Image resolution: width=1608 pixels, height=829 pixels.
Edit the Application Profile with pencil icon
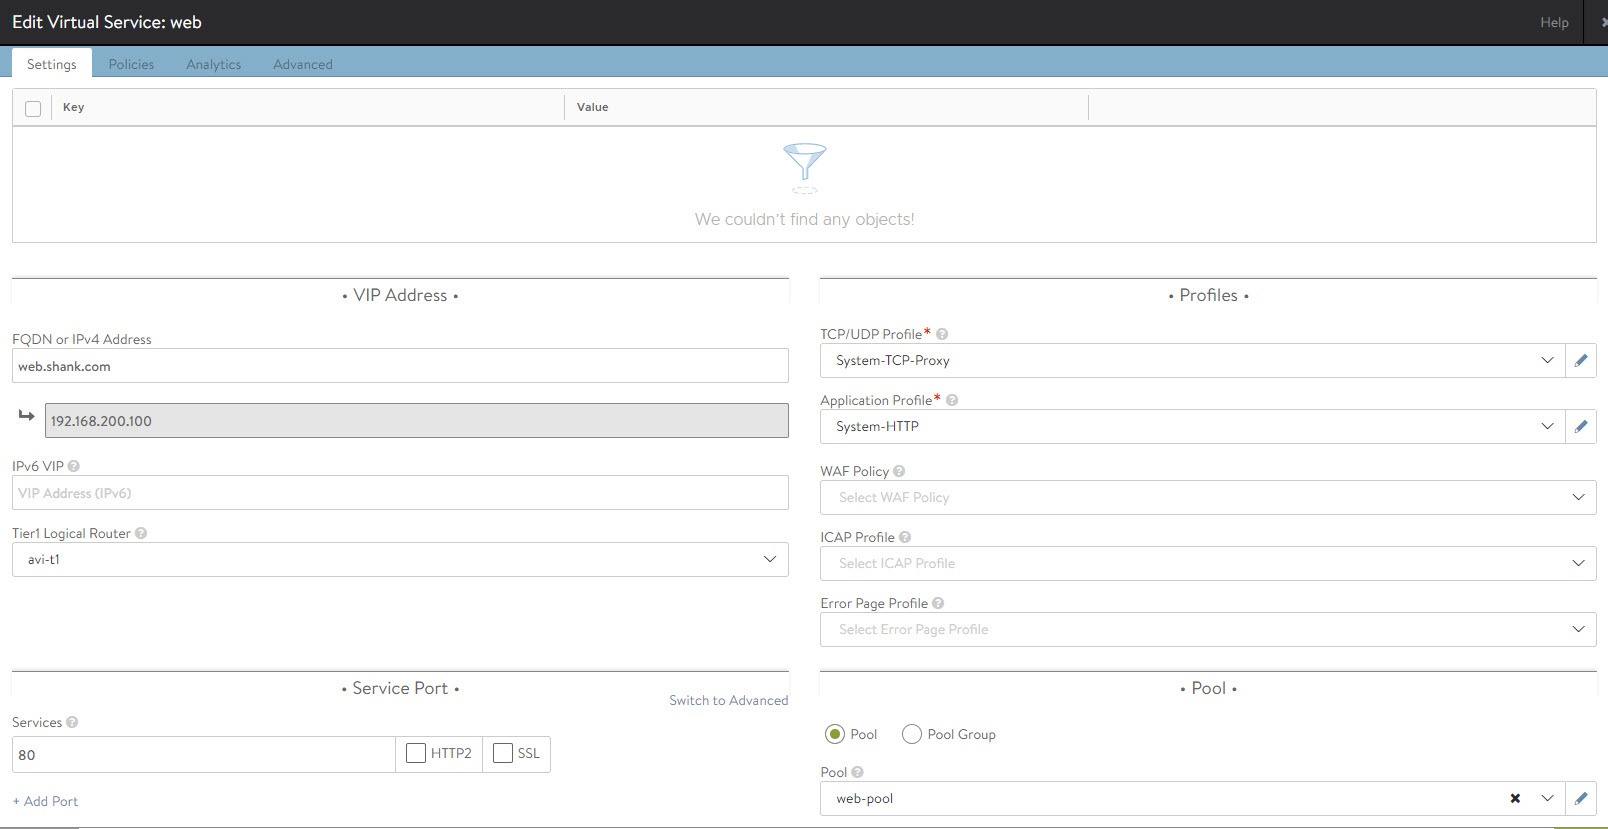pyautogui.click(x=1581, y=426)
